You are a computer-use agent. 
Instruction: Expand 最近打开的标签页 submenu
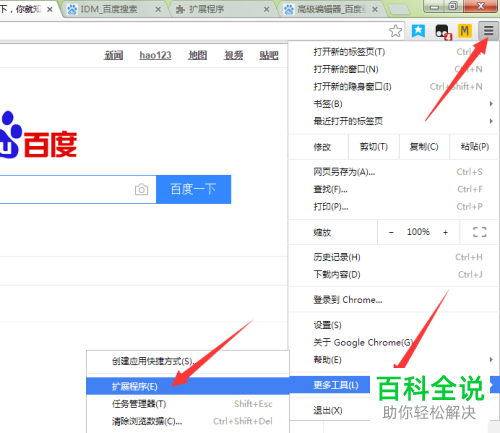393,121
